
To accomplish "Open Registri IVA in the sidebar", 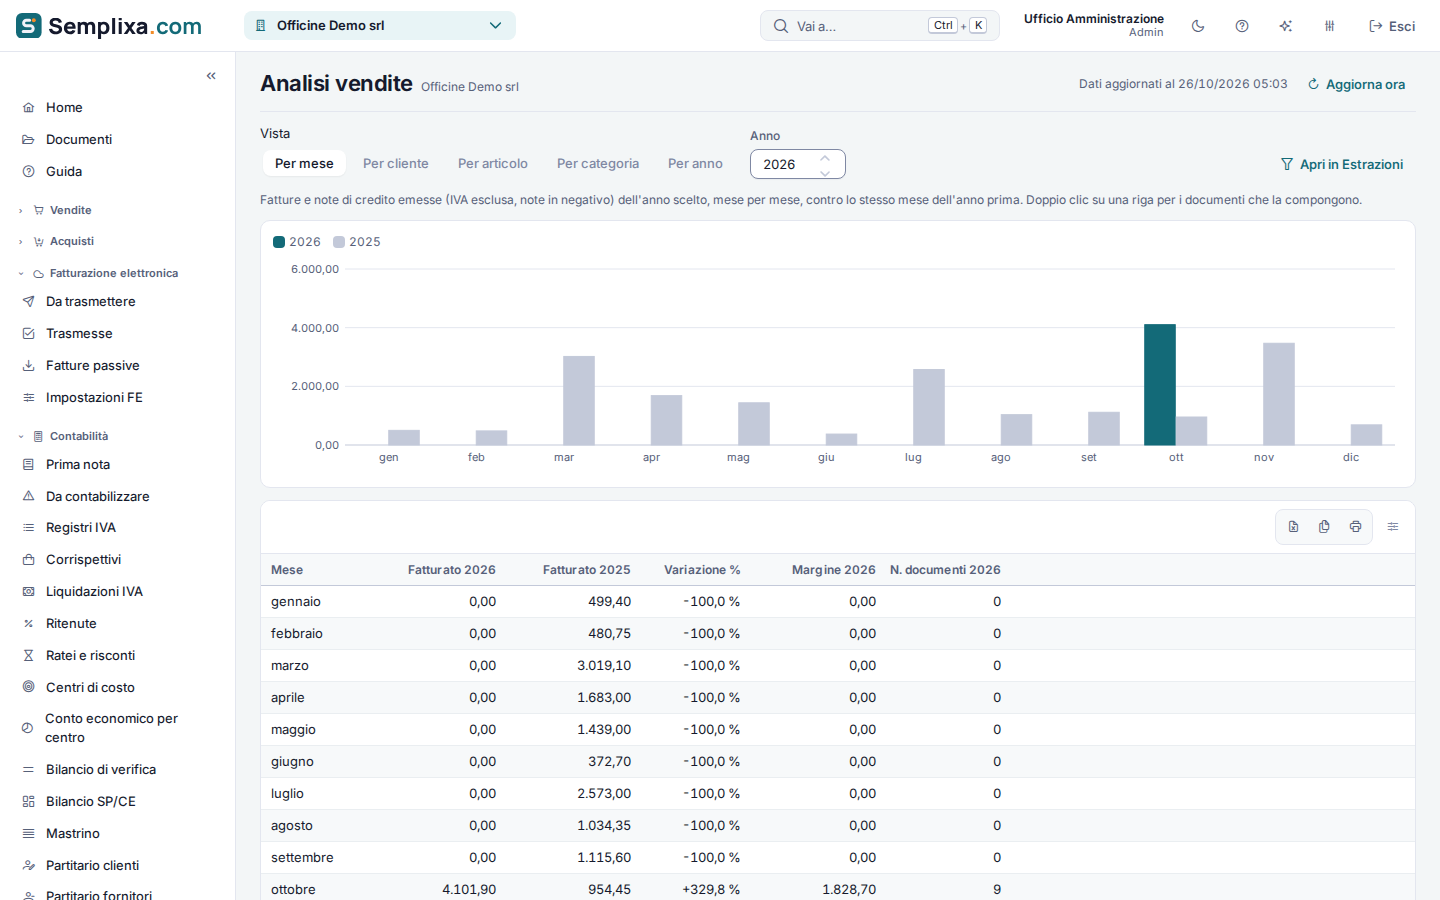I will click(x=81, y=528).
